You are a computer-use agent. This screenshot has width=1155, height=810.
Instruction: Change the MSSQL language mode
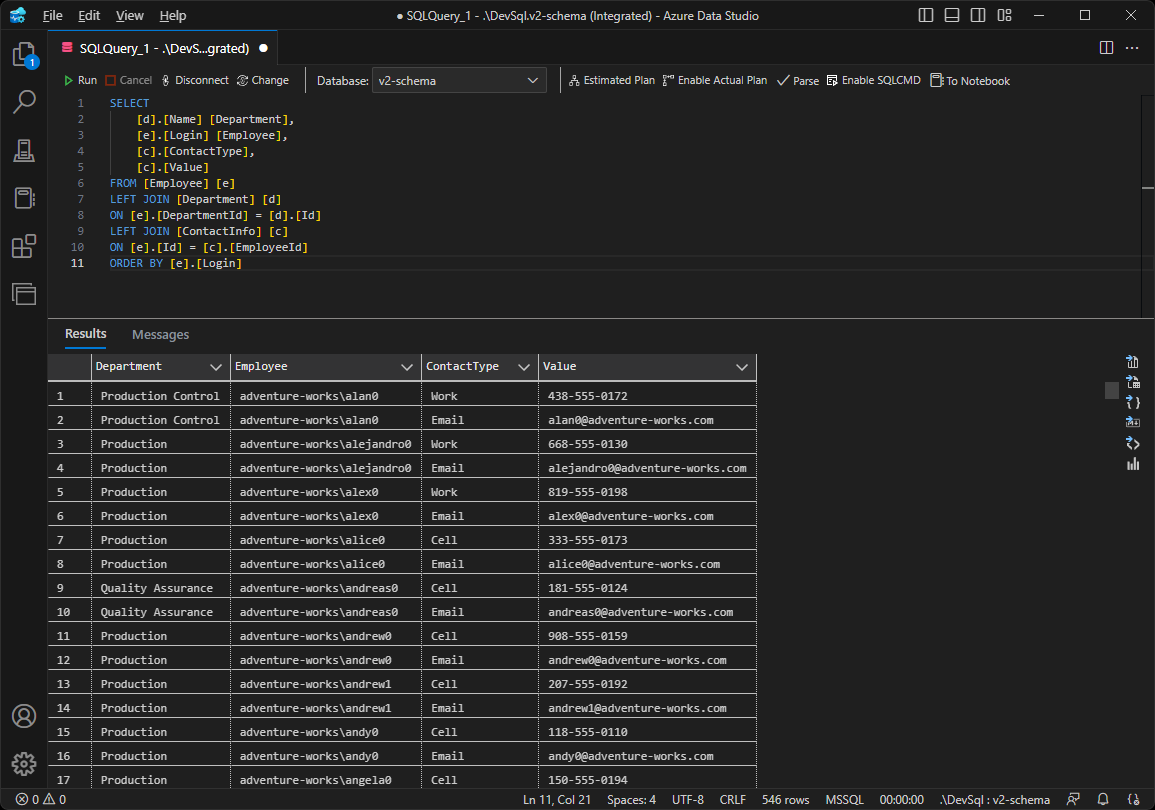844,800
